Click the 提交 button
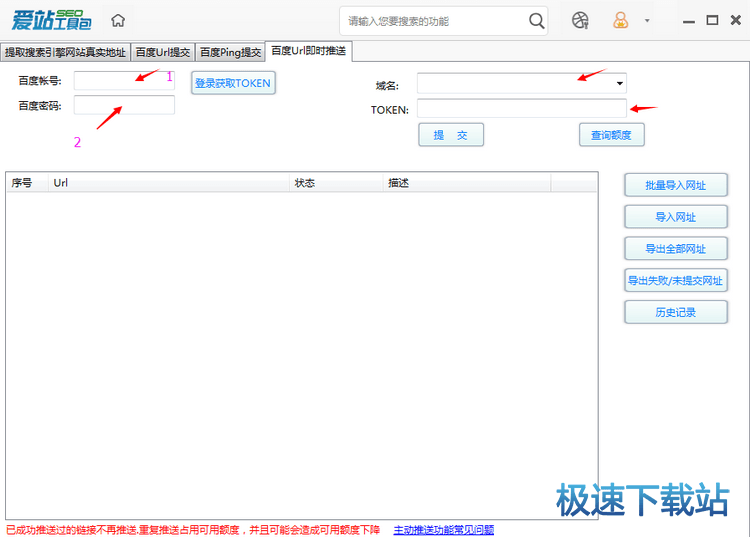Image resolution: width=750 pixels, height=537 pixels. [x=451, y=135]
